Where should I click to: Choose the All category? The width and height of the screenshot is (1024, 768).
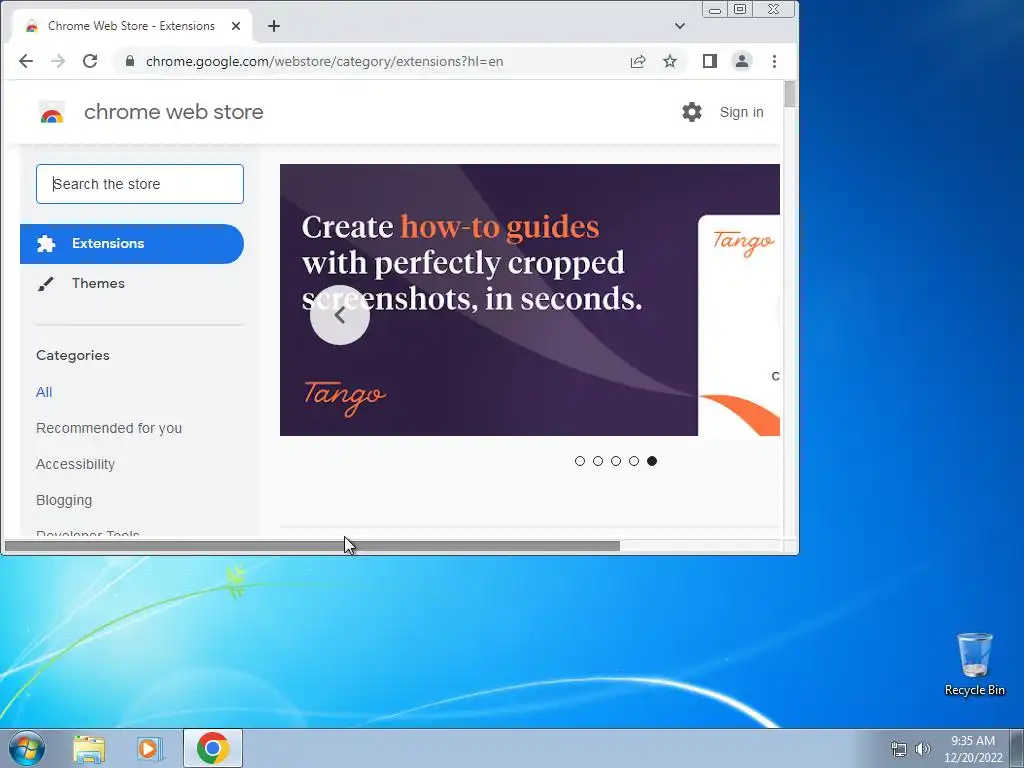44,392
